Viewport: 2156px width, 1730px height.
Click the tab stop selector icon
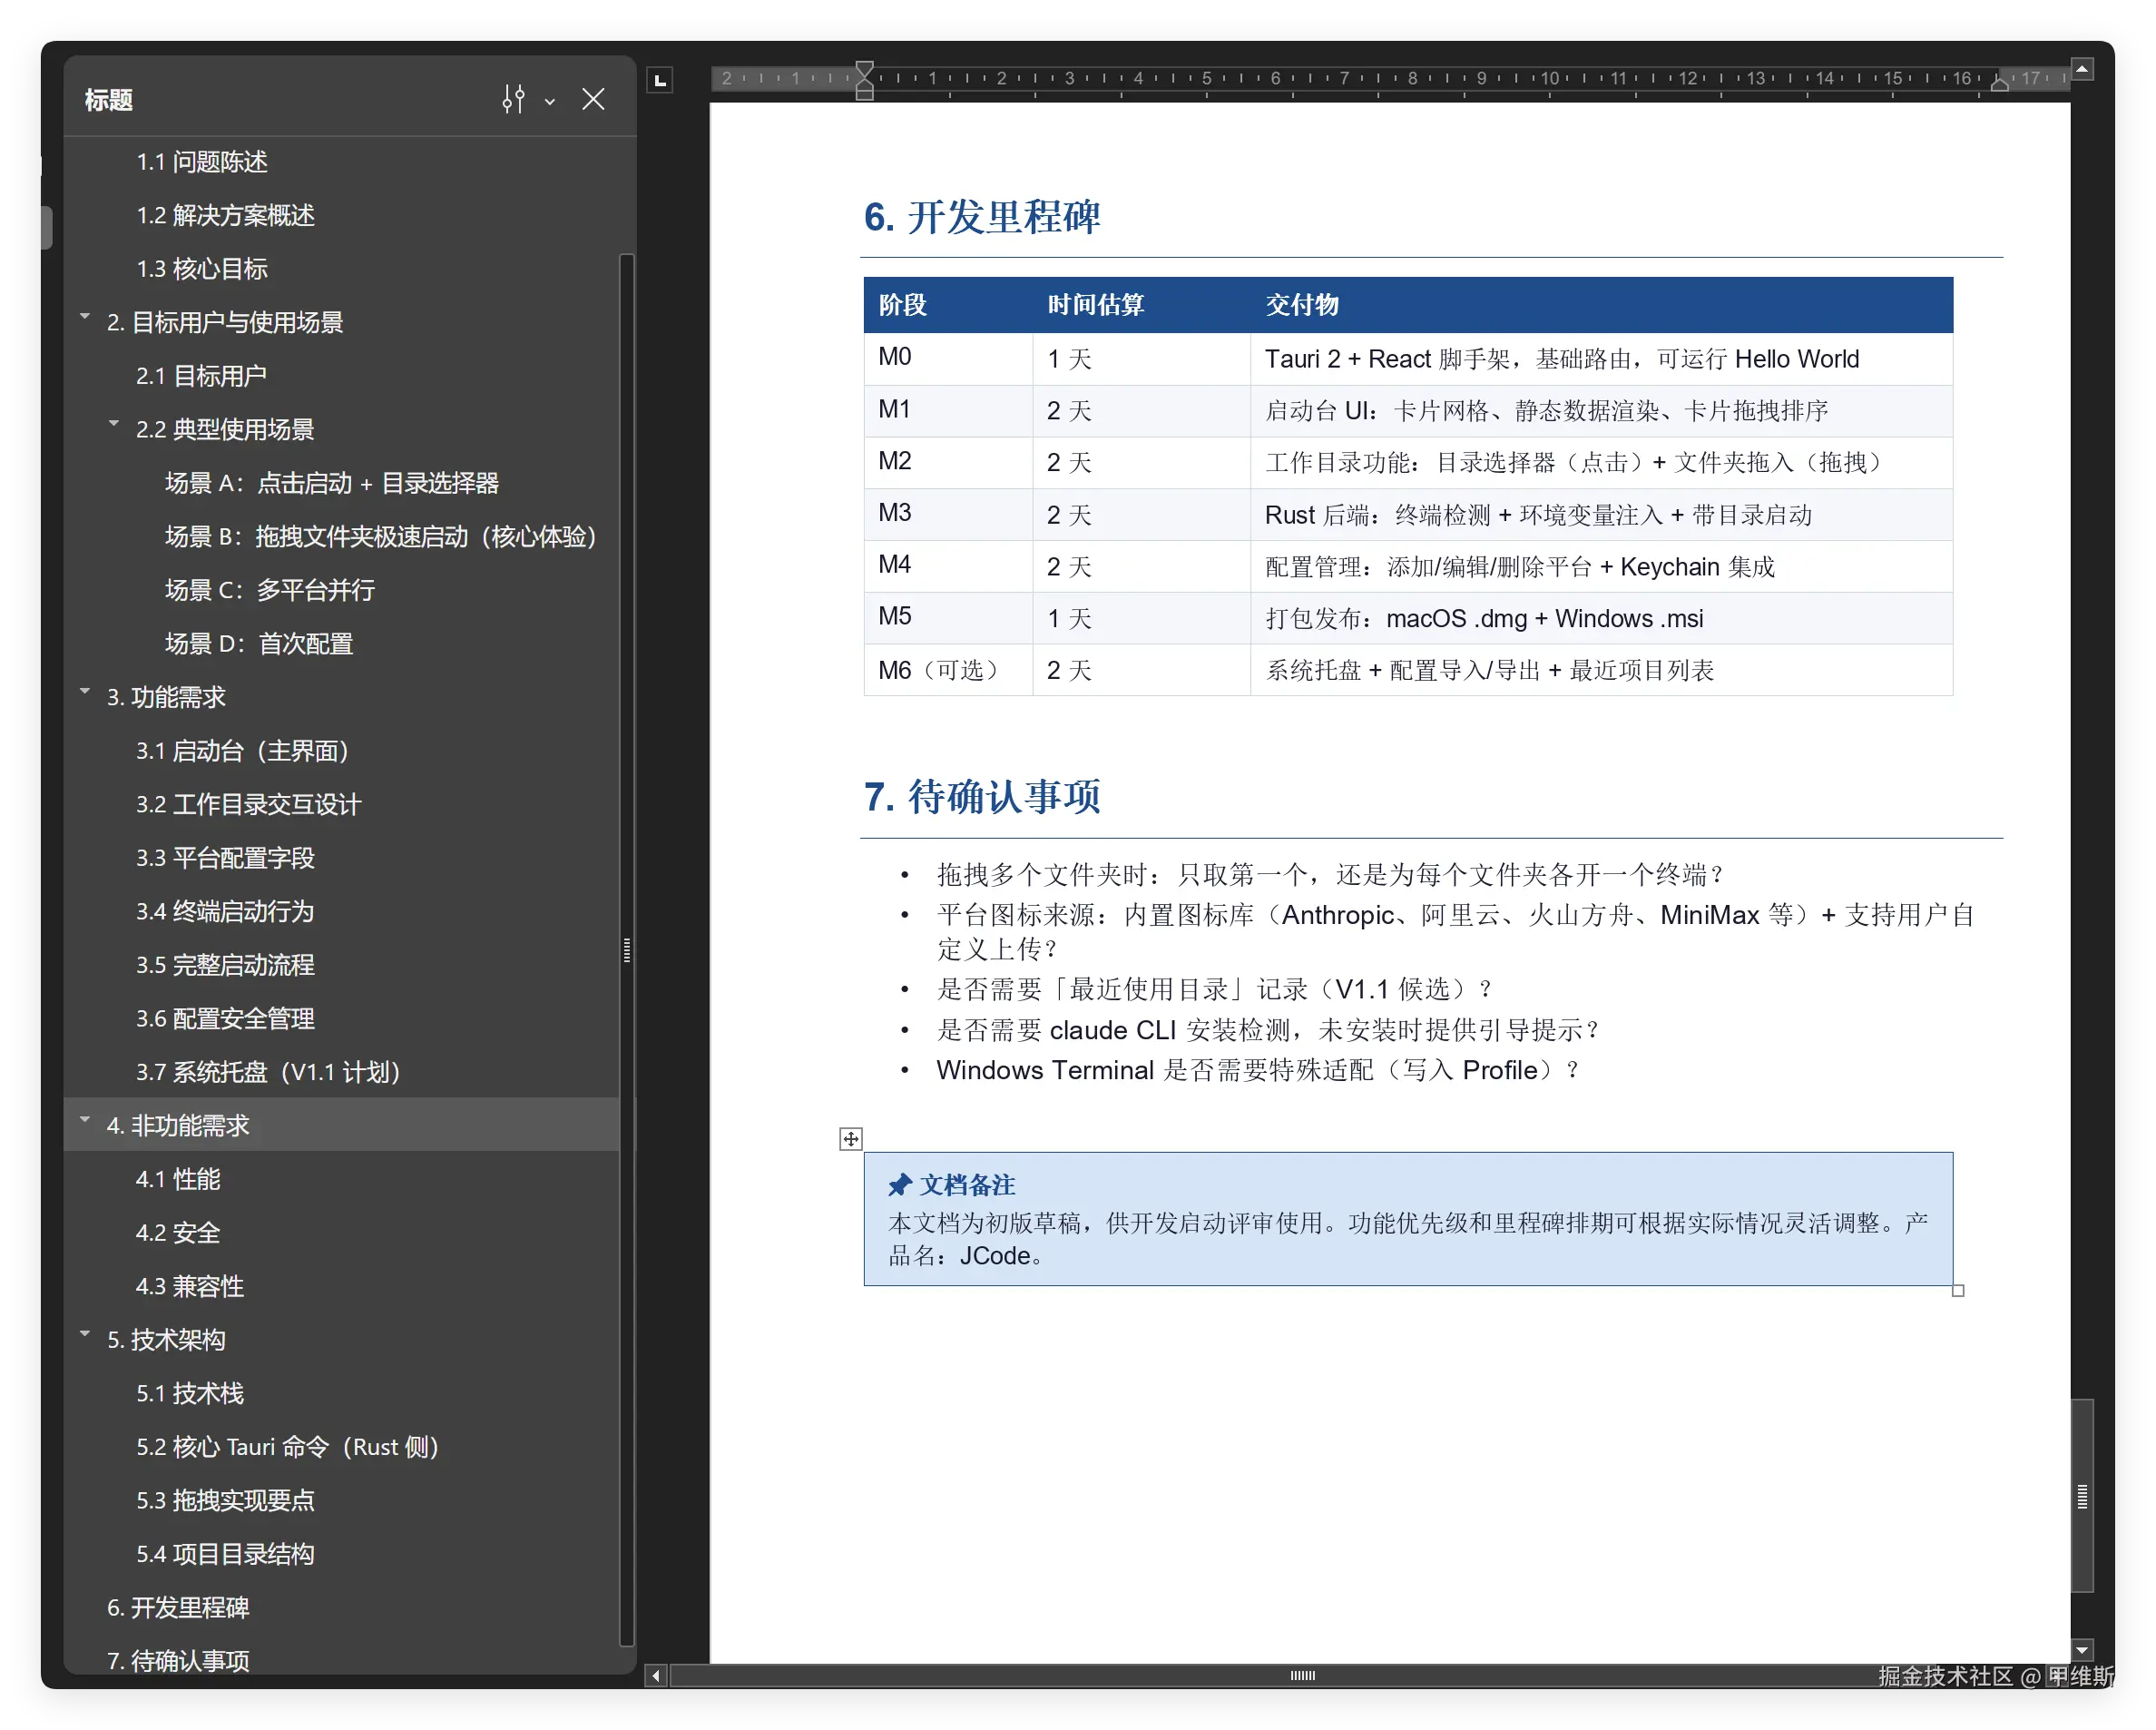point(660,80)
